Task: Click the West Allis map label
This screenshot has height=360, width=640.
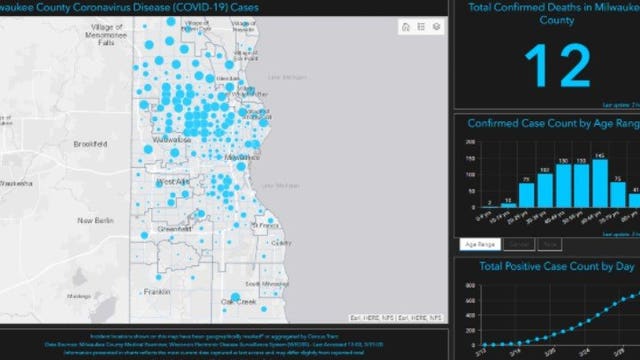Action: coord(173,182)
